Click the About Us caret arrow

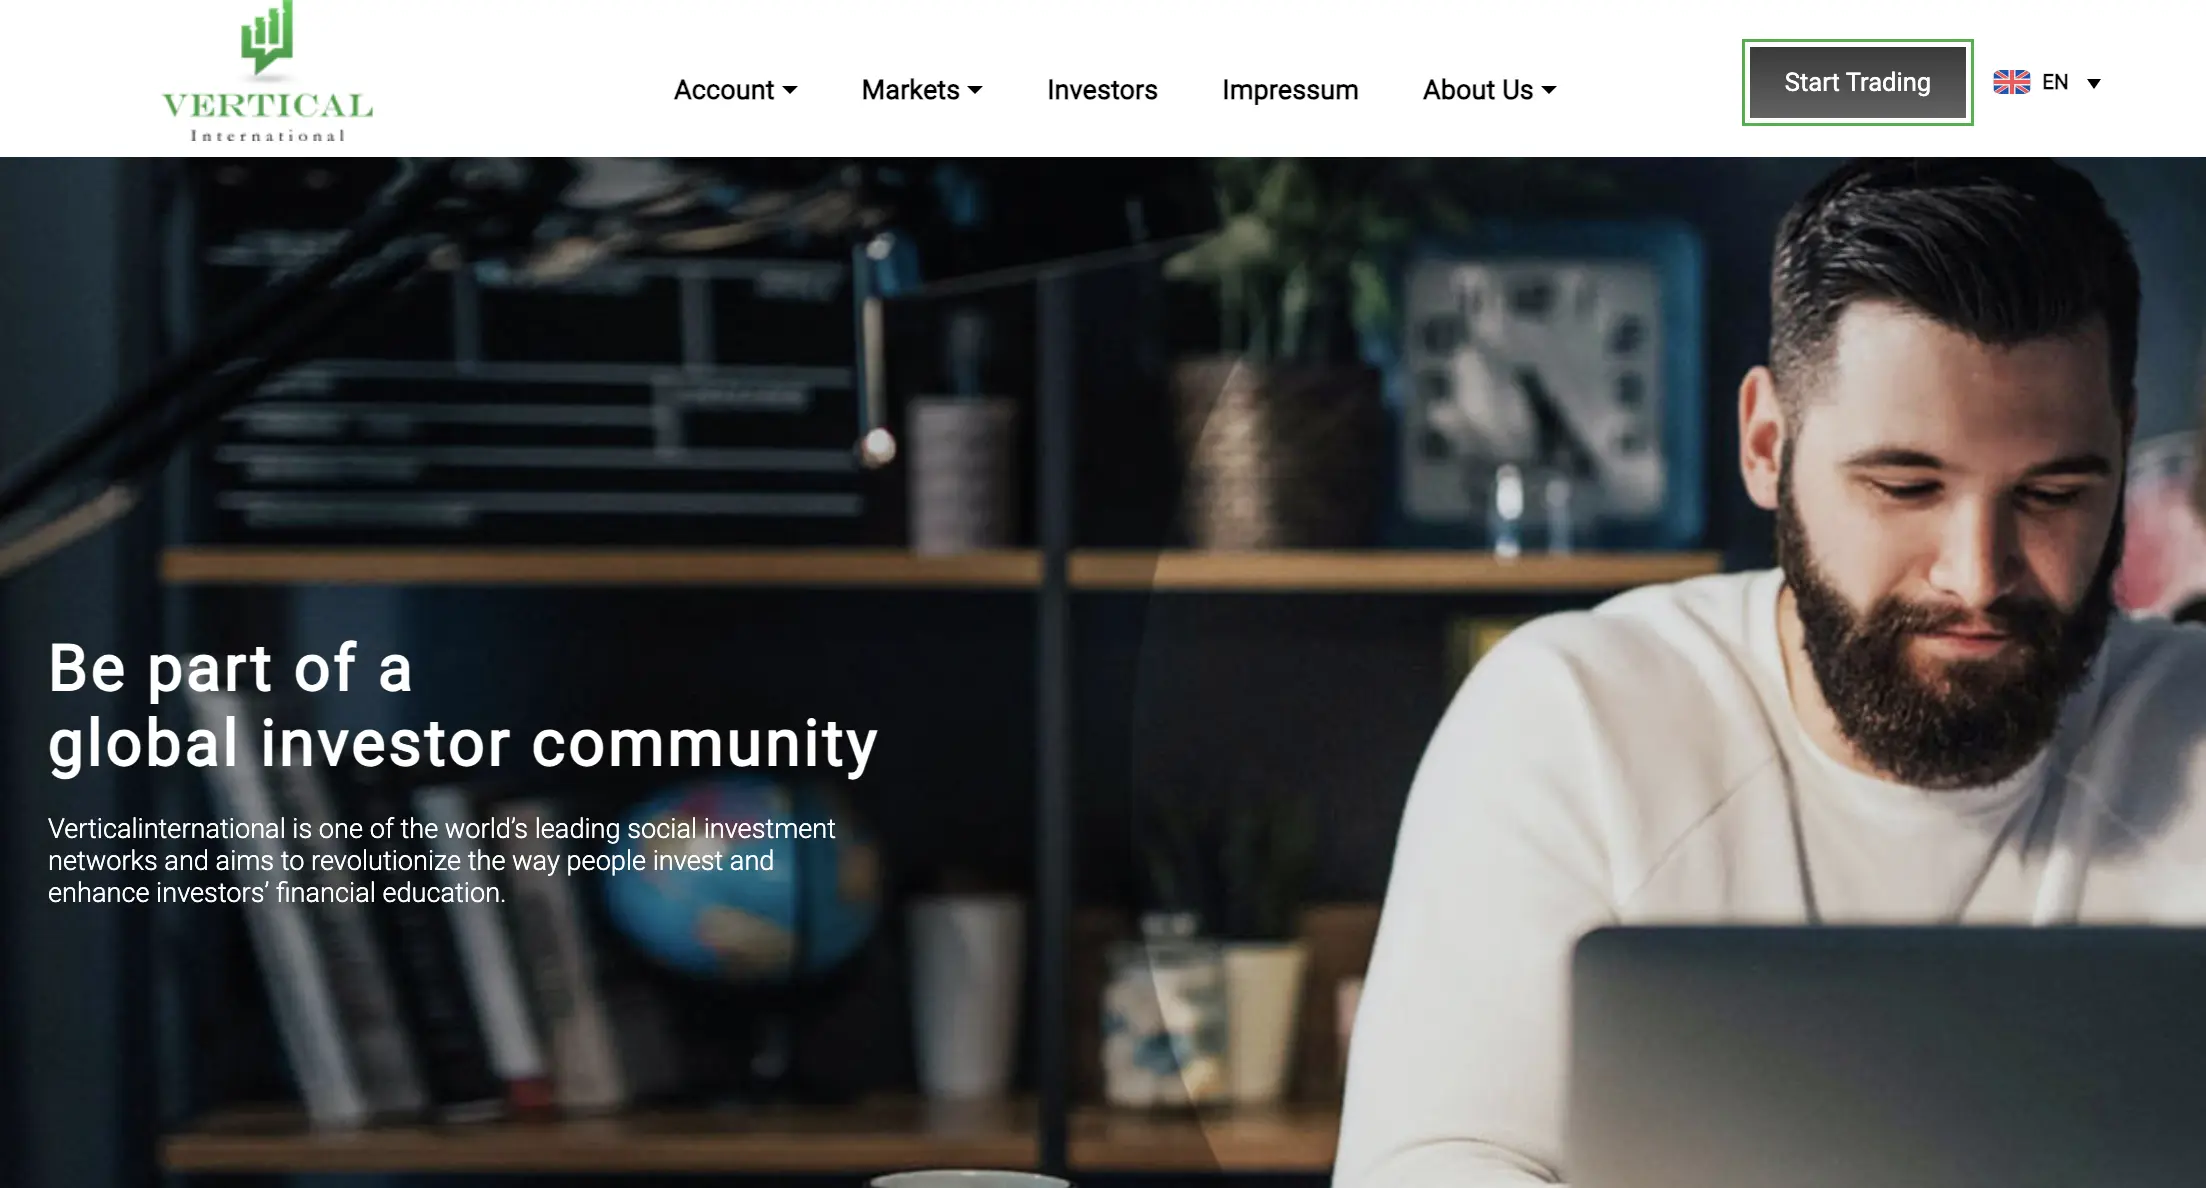coord(1549,90)
